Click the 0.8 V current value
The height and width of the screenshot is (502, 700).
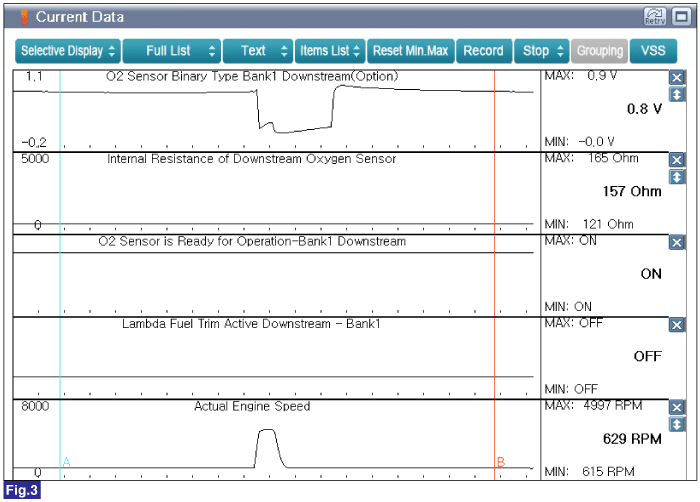[644, 109]
